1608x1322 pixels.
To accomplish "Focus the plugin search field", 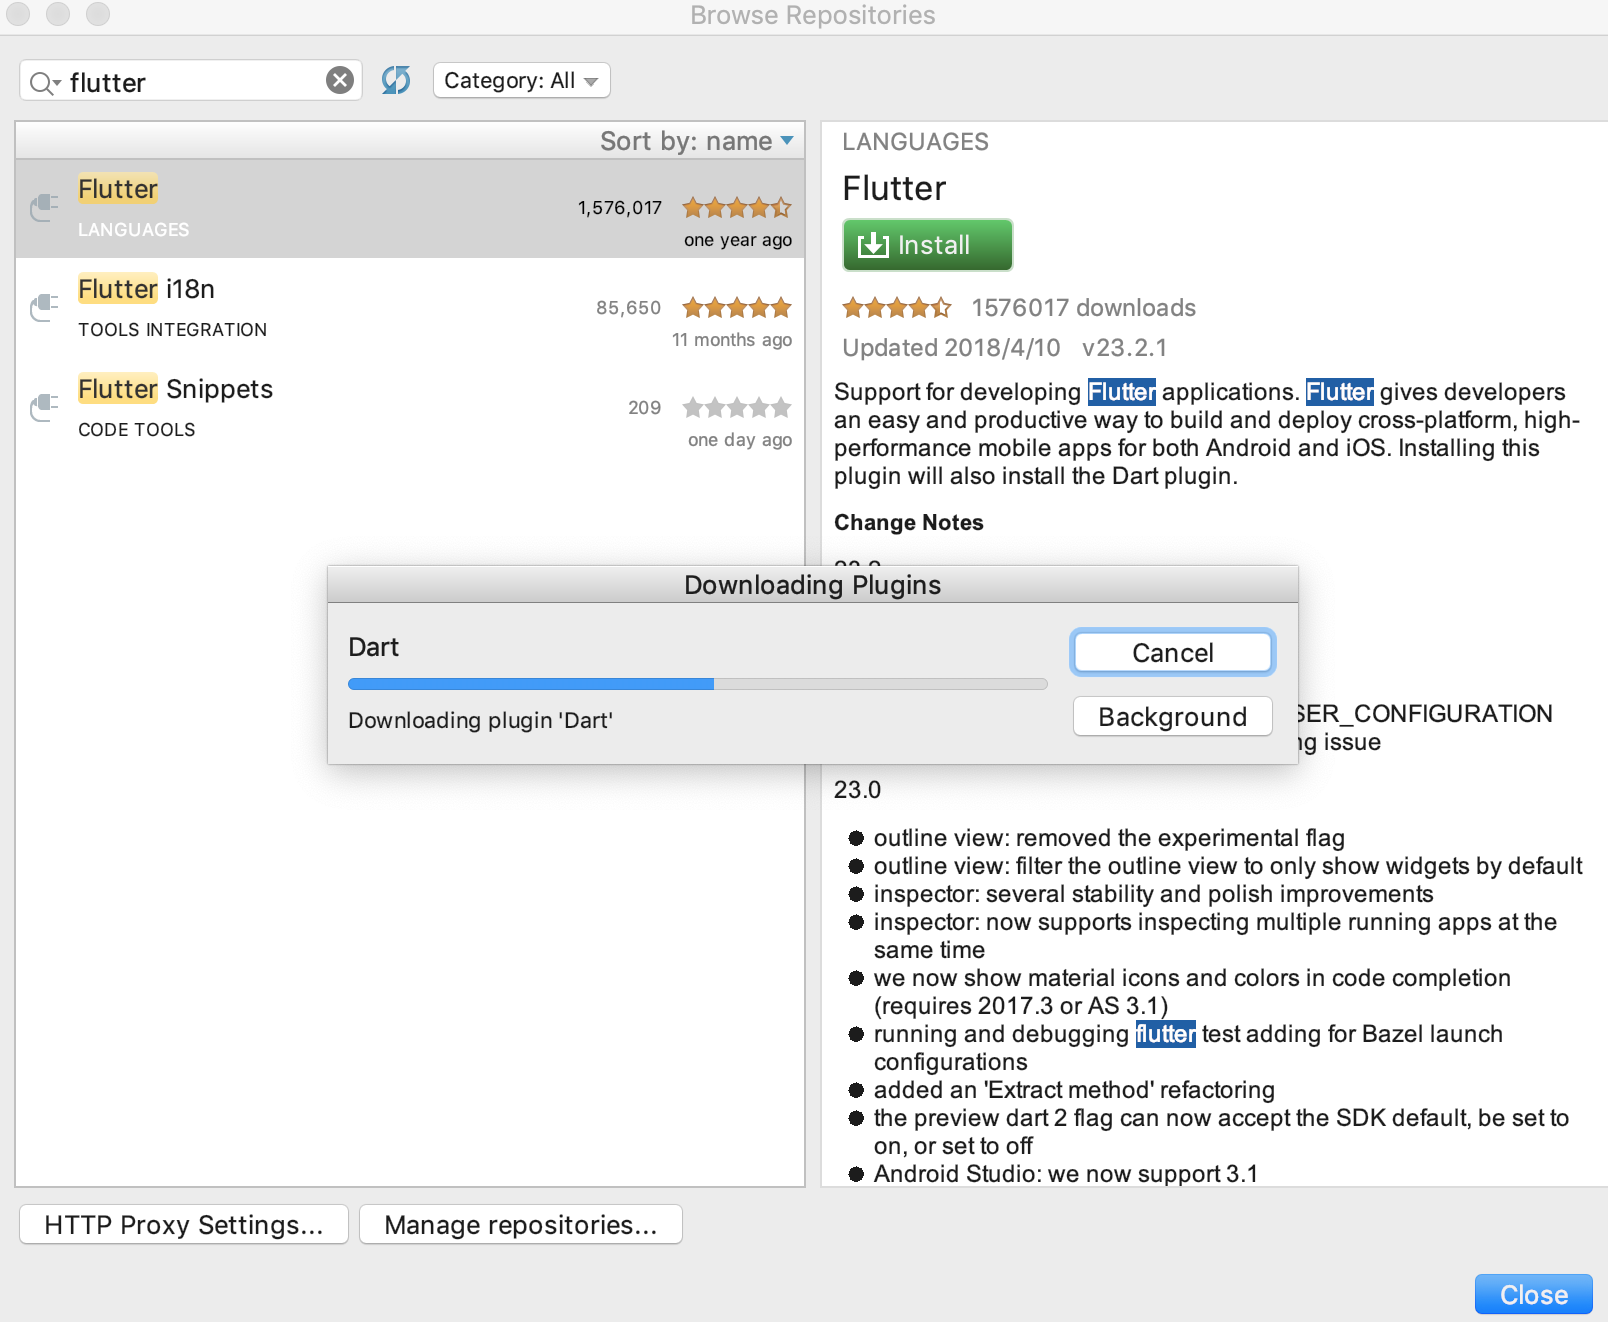I will pos(190,81).
